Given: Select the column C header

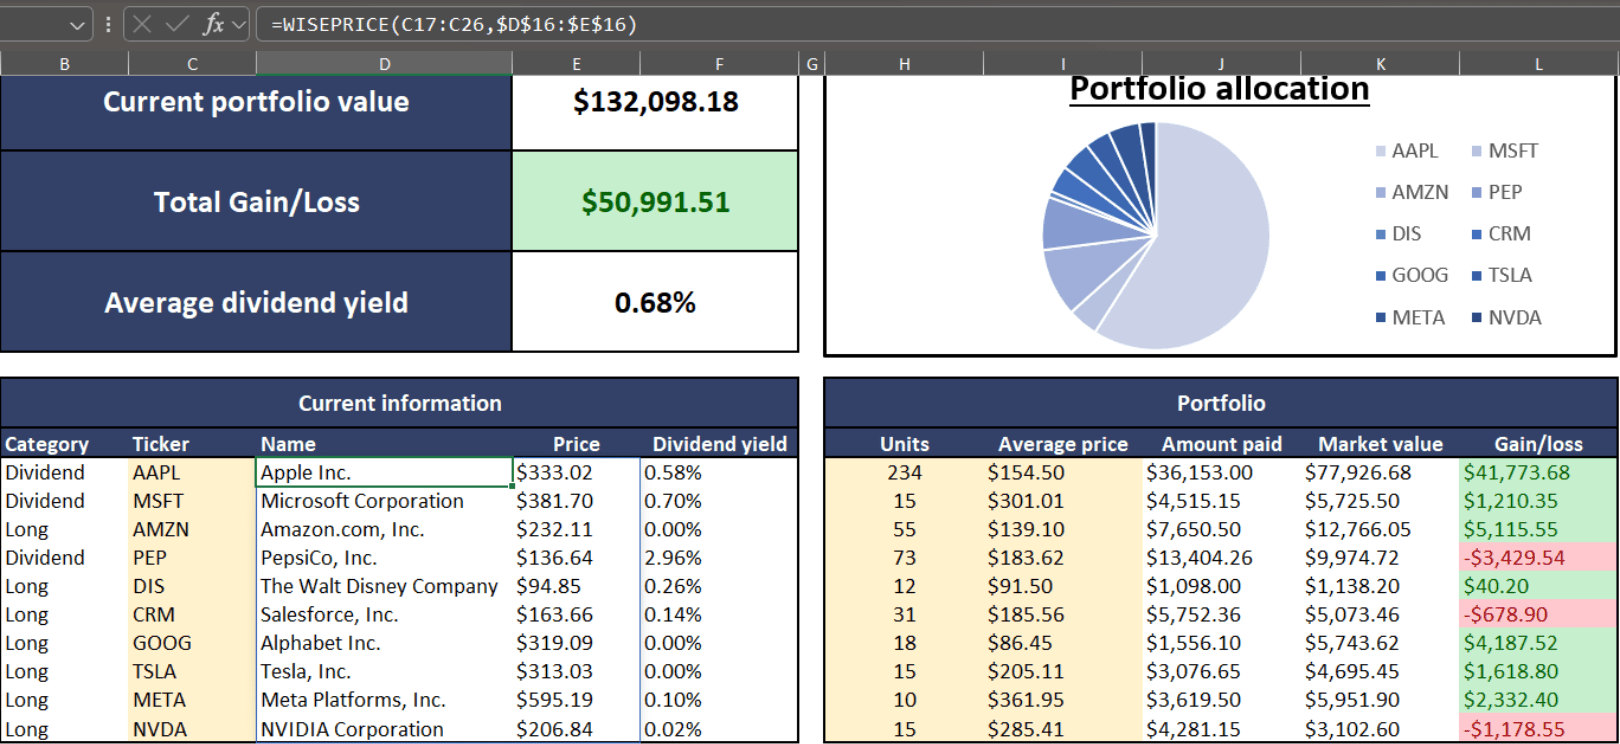Looking at the screenshot, I should click(x=192, y=64).
